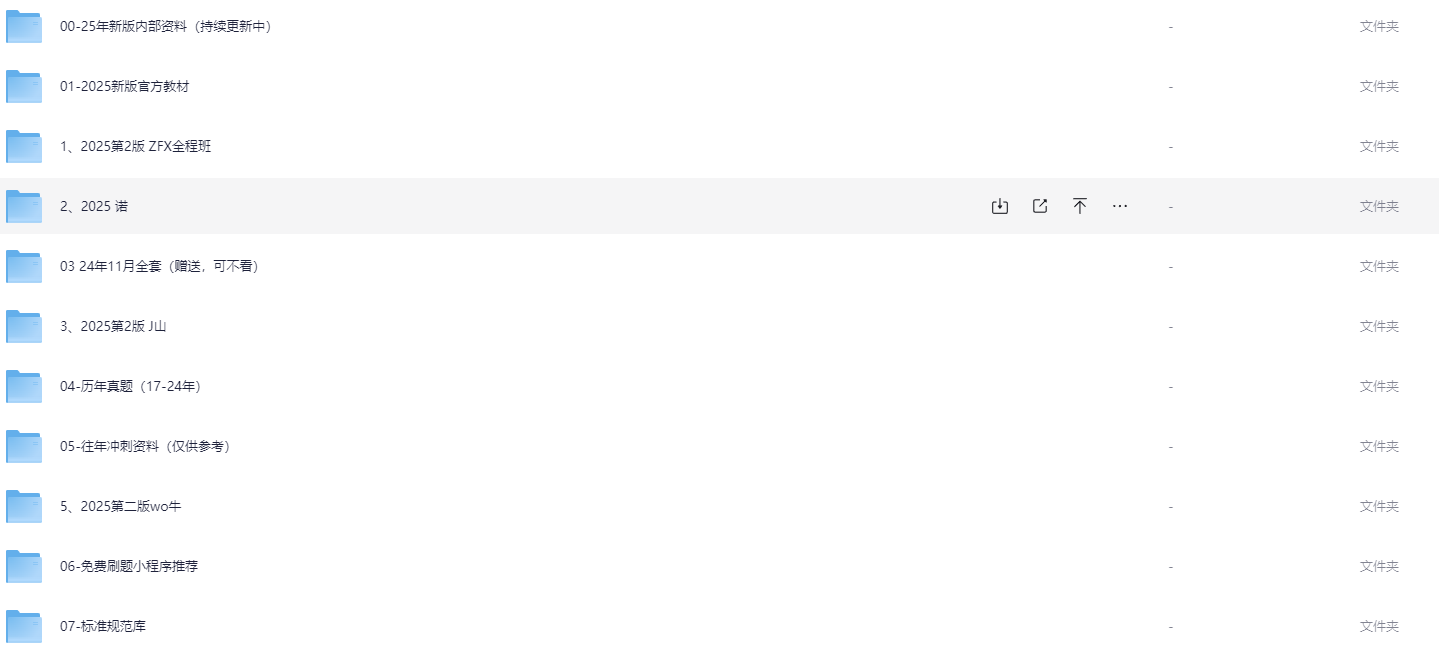The width and height of the screenshot is (1439, 655).
Task: Open more options ellipsis for hovered folder
Action: pyautogui.click(x=1120, y=206)
